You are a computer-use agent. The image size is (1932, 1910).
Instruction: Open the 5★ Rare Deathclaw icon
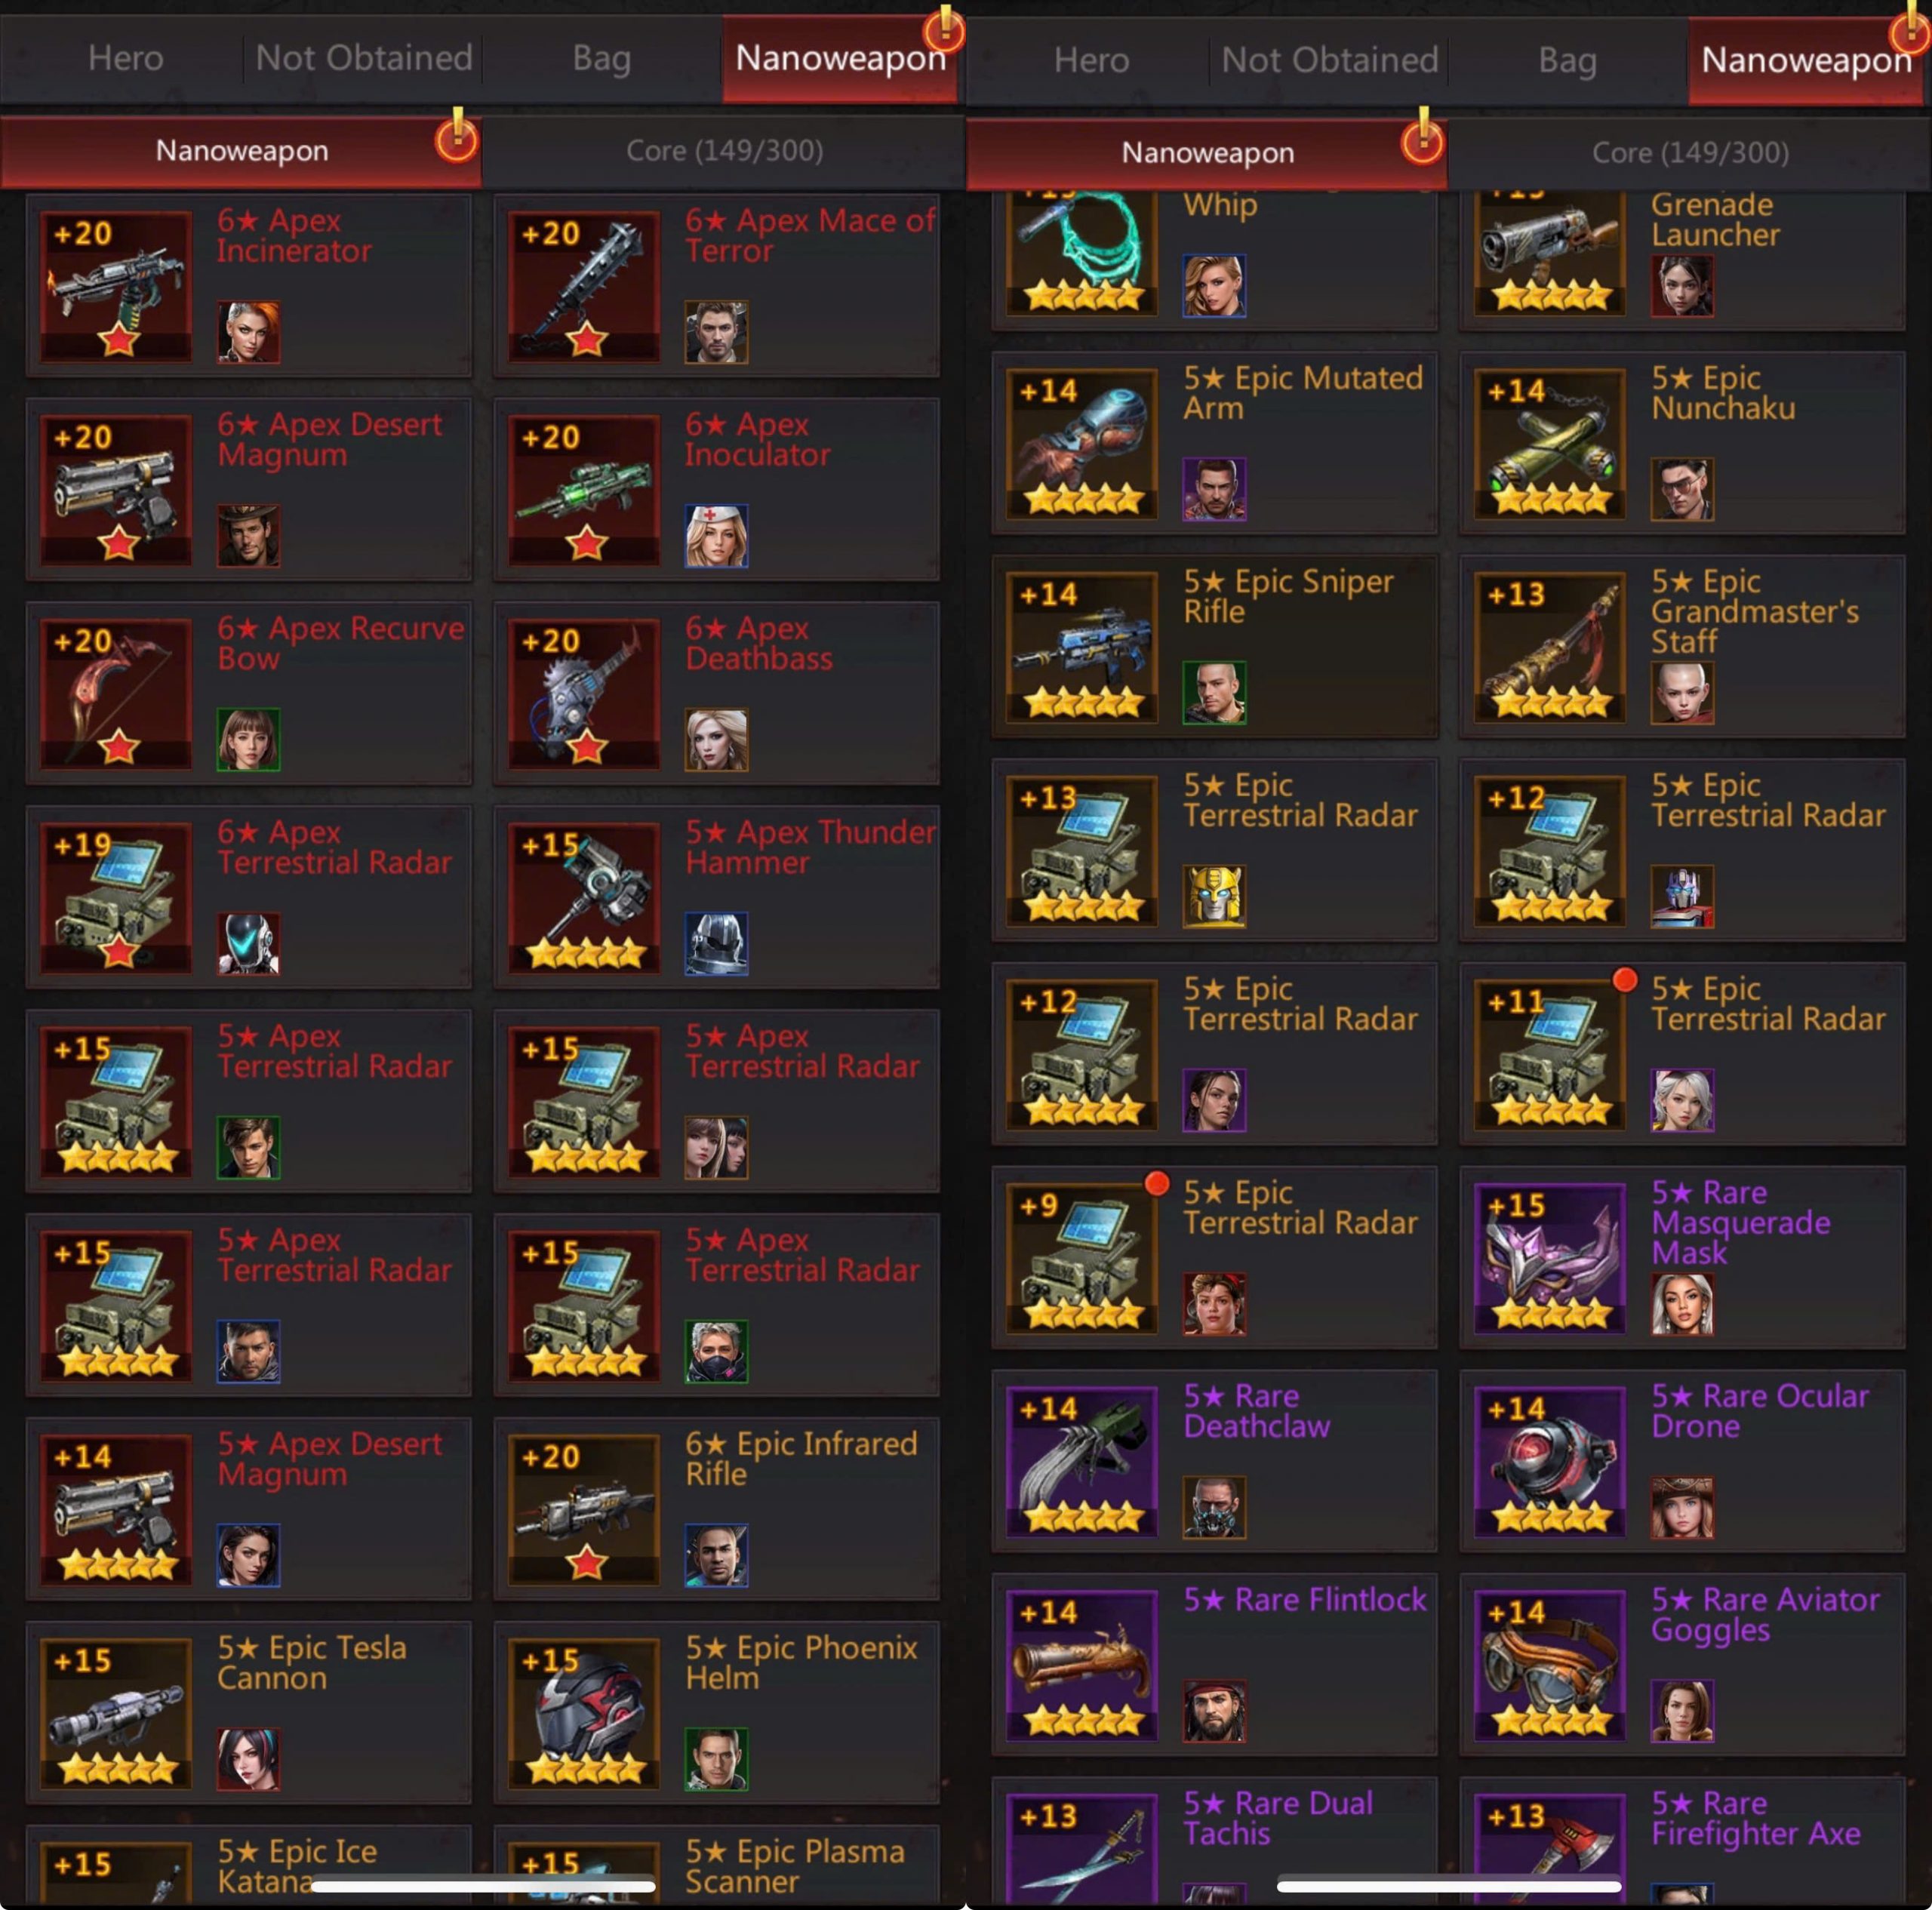click(1082, 1461)
